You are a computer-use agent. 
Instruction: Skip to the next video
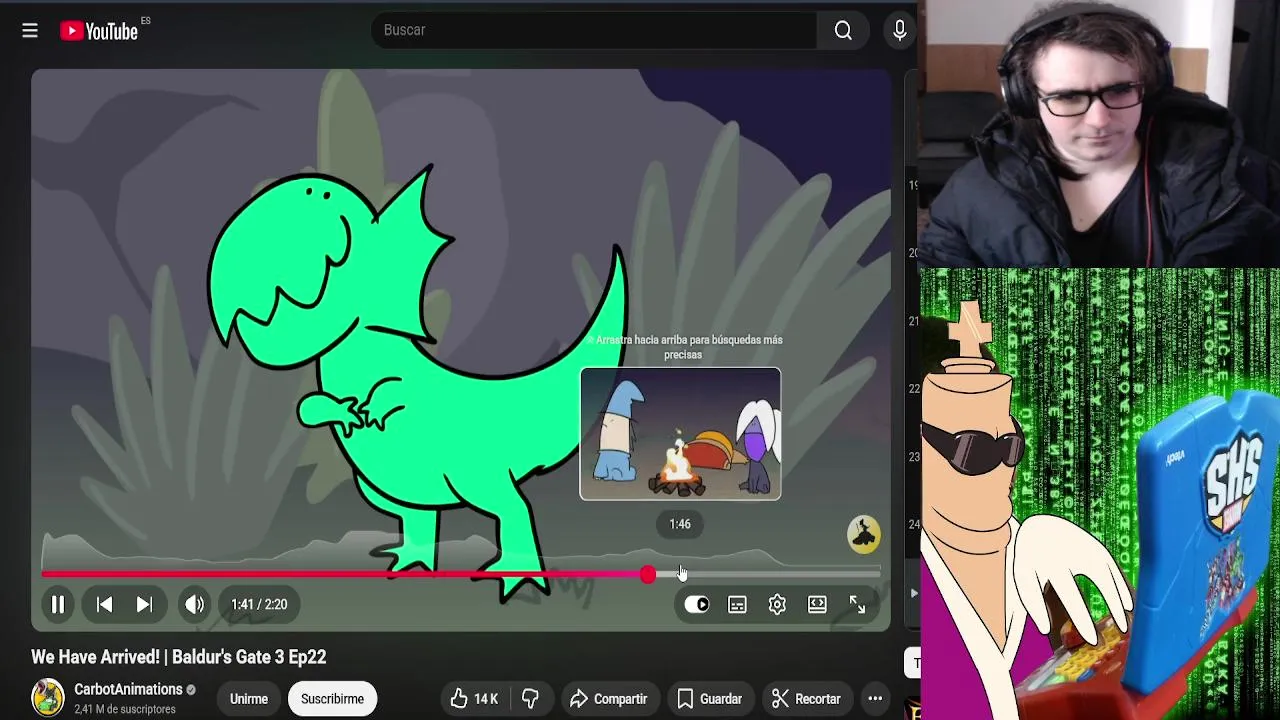[144, 604]
